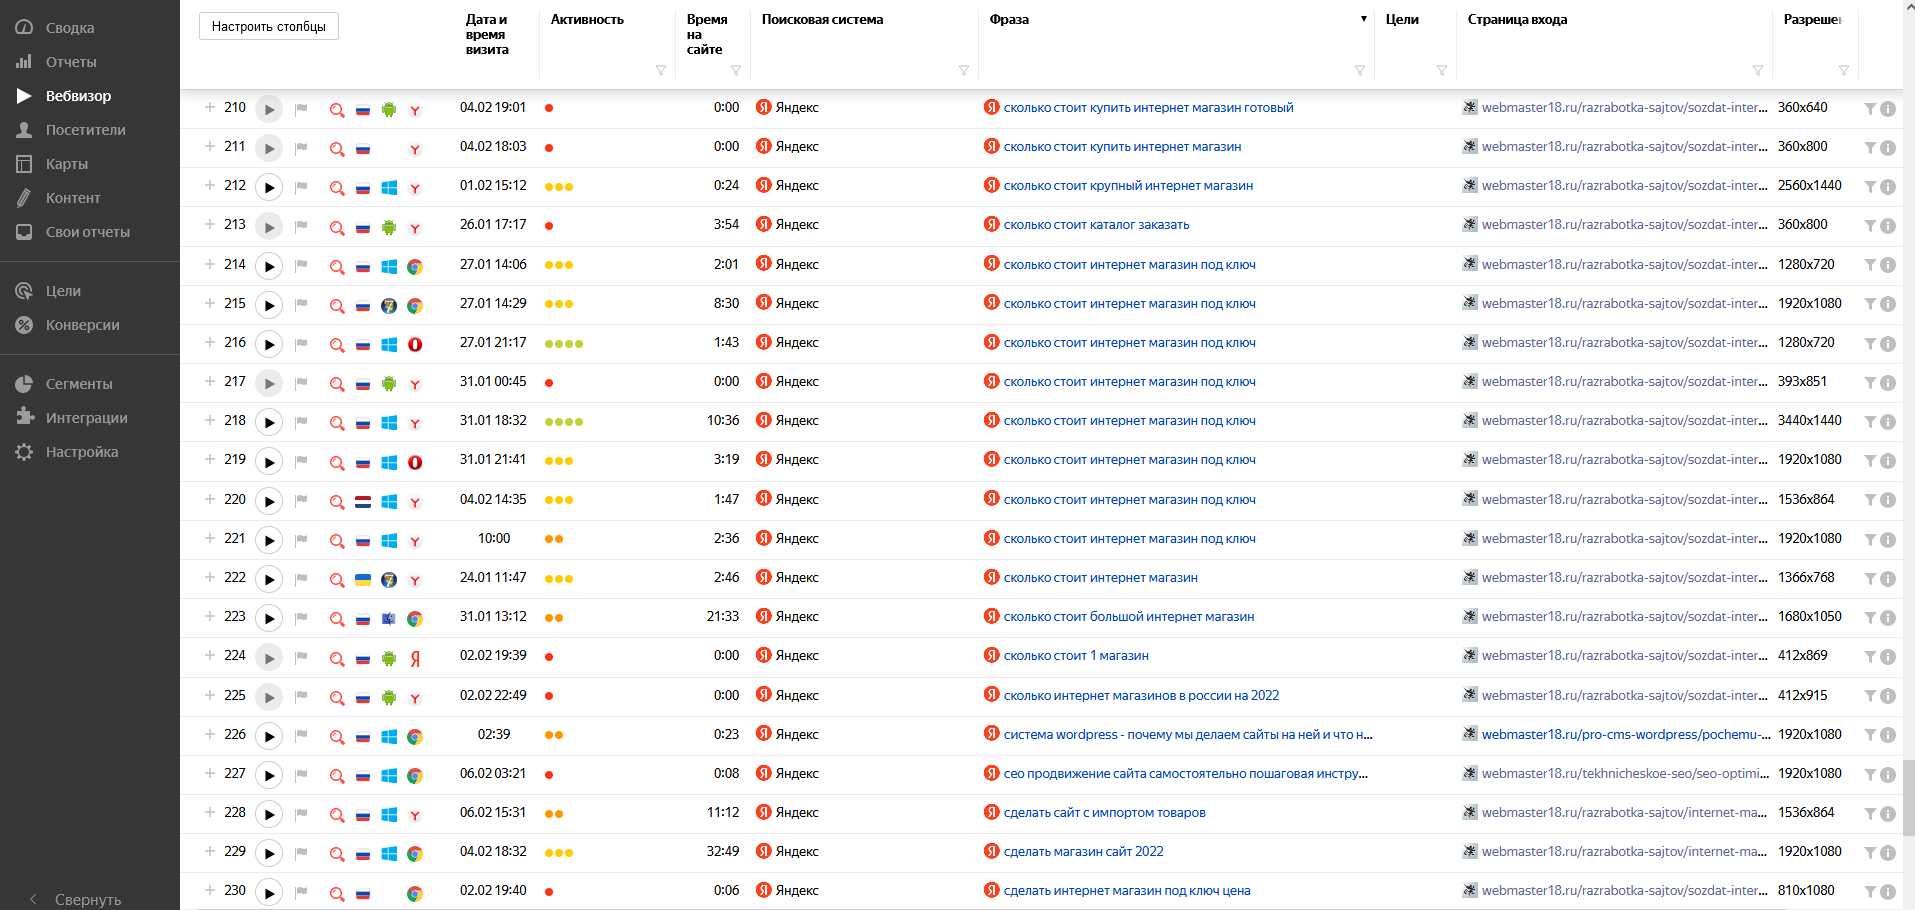The image size is (1915, 910).
Task: Click the magnifier icon in row 216
Action: 337,345
